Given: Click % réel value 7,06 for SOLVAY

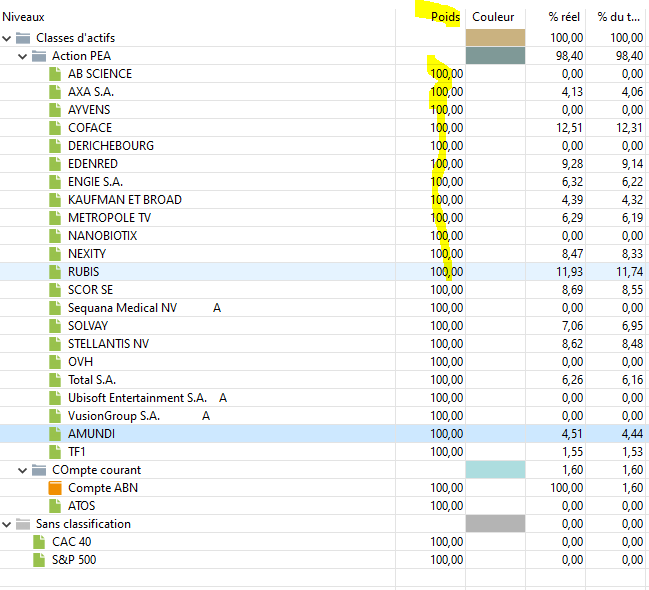Looking at the screenshot, I should (x=572, y=326).
